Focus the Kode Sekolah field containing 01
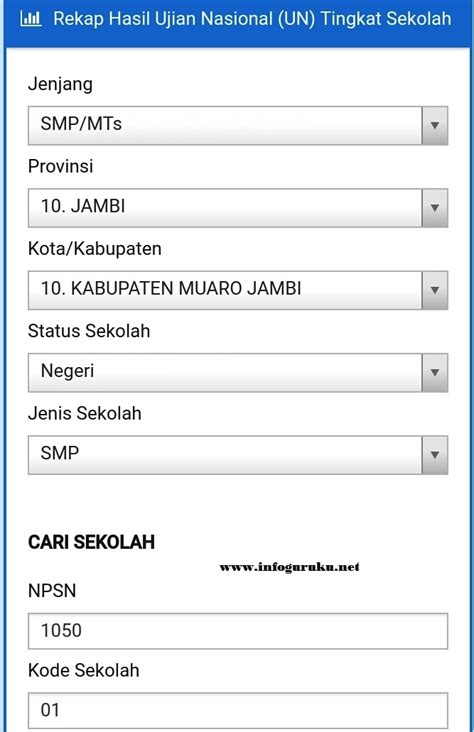The width and height of the screenshot is (474, 732). (238, 710)
